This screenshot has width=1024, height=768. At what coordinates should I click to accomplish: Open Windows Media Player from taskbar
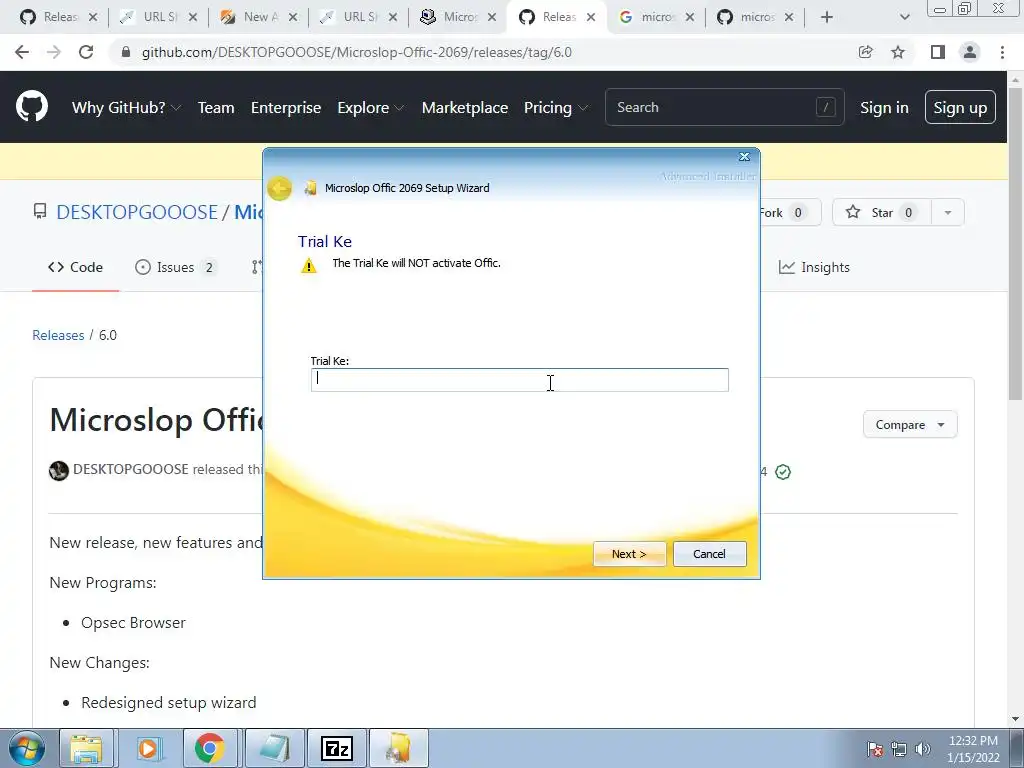coord(149,748)
